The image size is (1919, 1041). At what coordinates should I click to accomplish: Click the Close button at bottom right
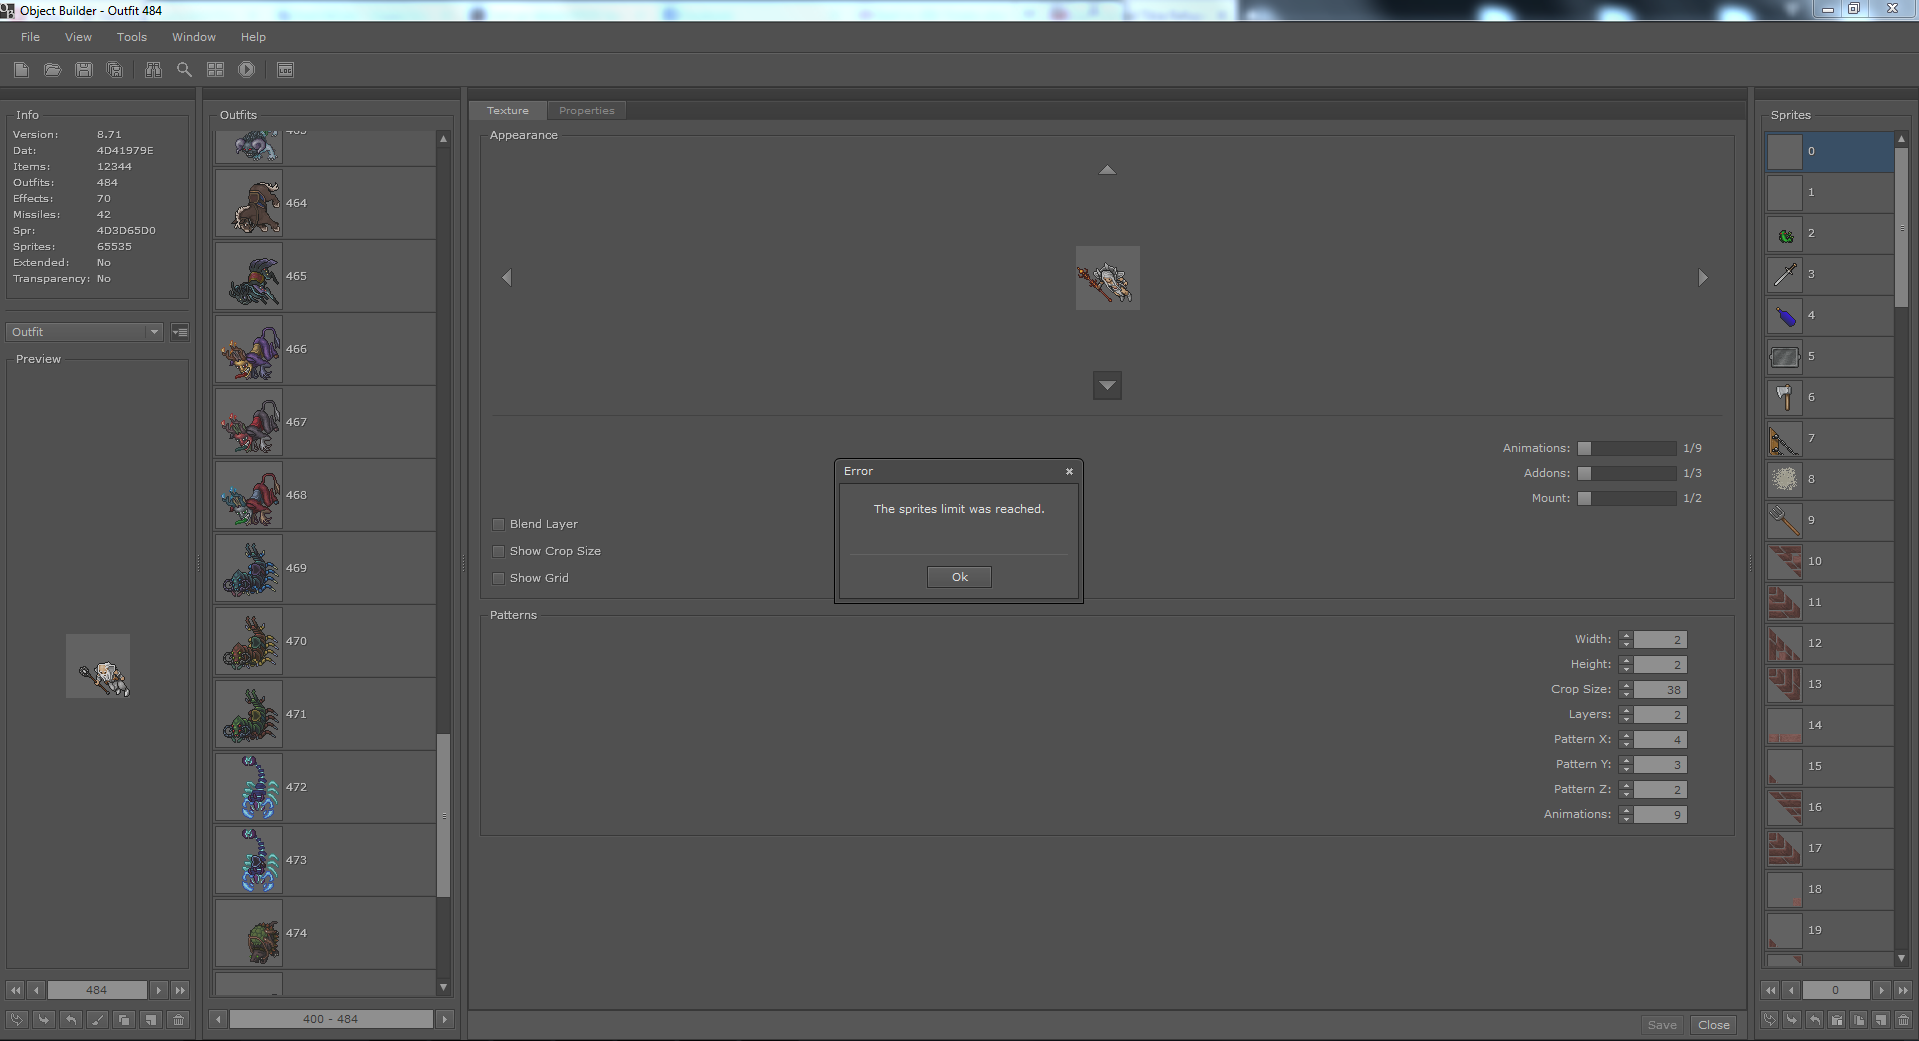tap(1713, 1025)
